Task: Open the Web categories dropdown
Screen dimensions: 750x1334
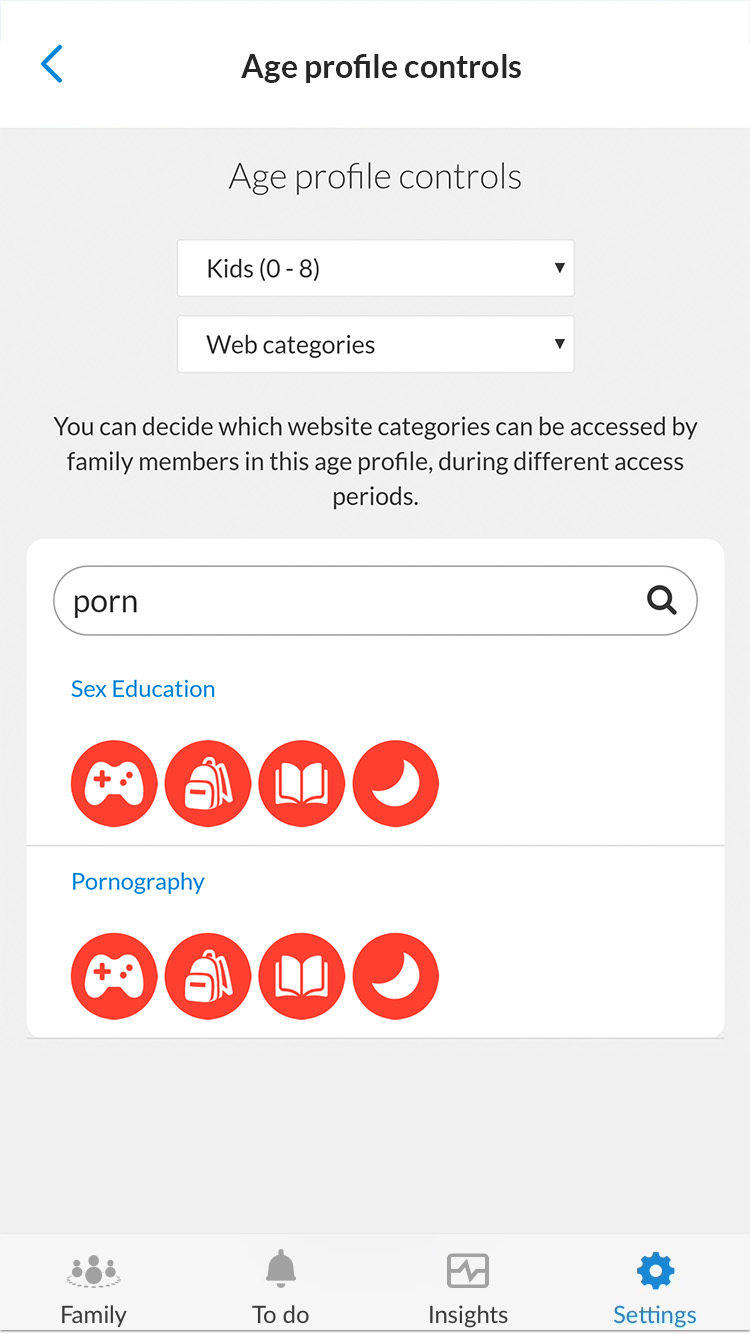Action: (376, 344)
